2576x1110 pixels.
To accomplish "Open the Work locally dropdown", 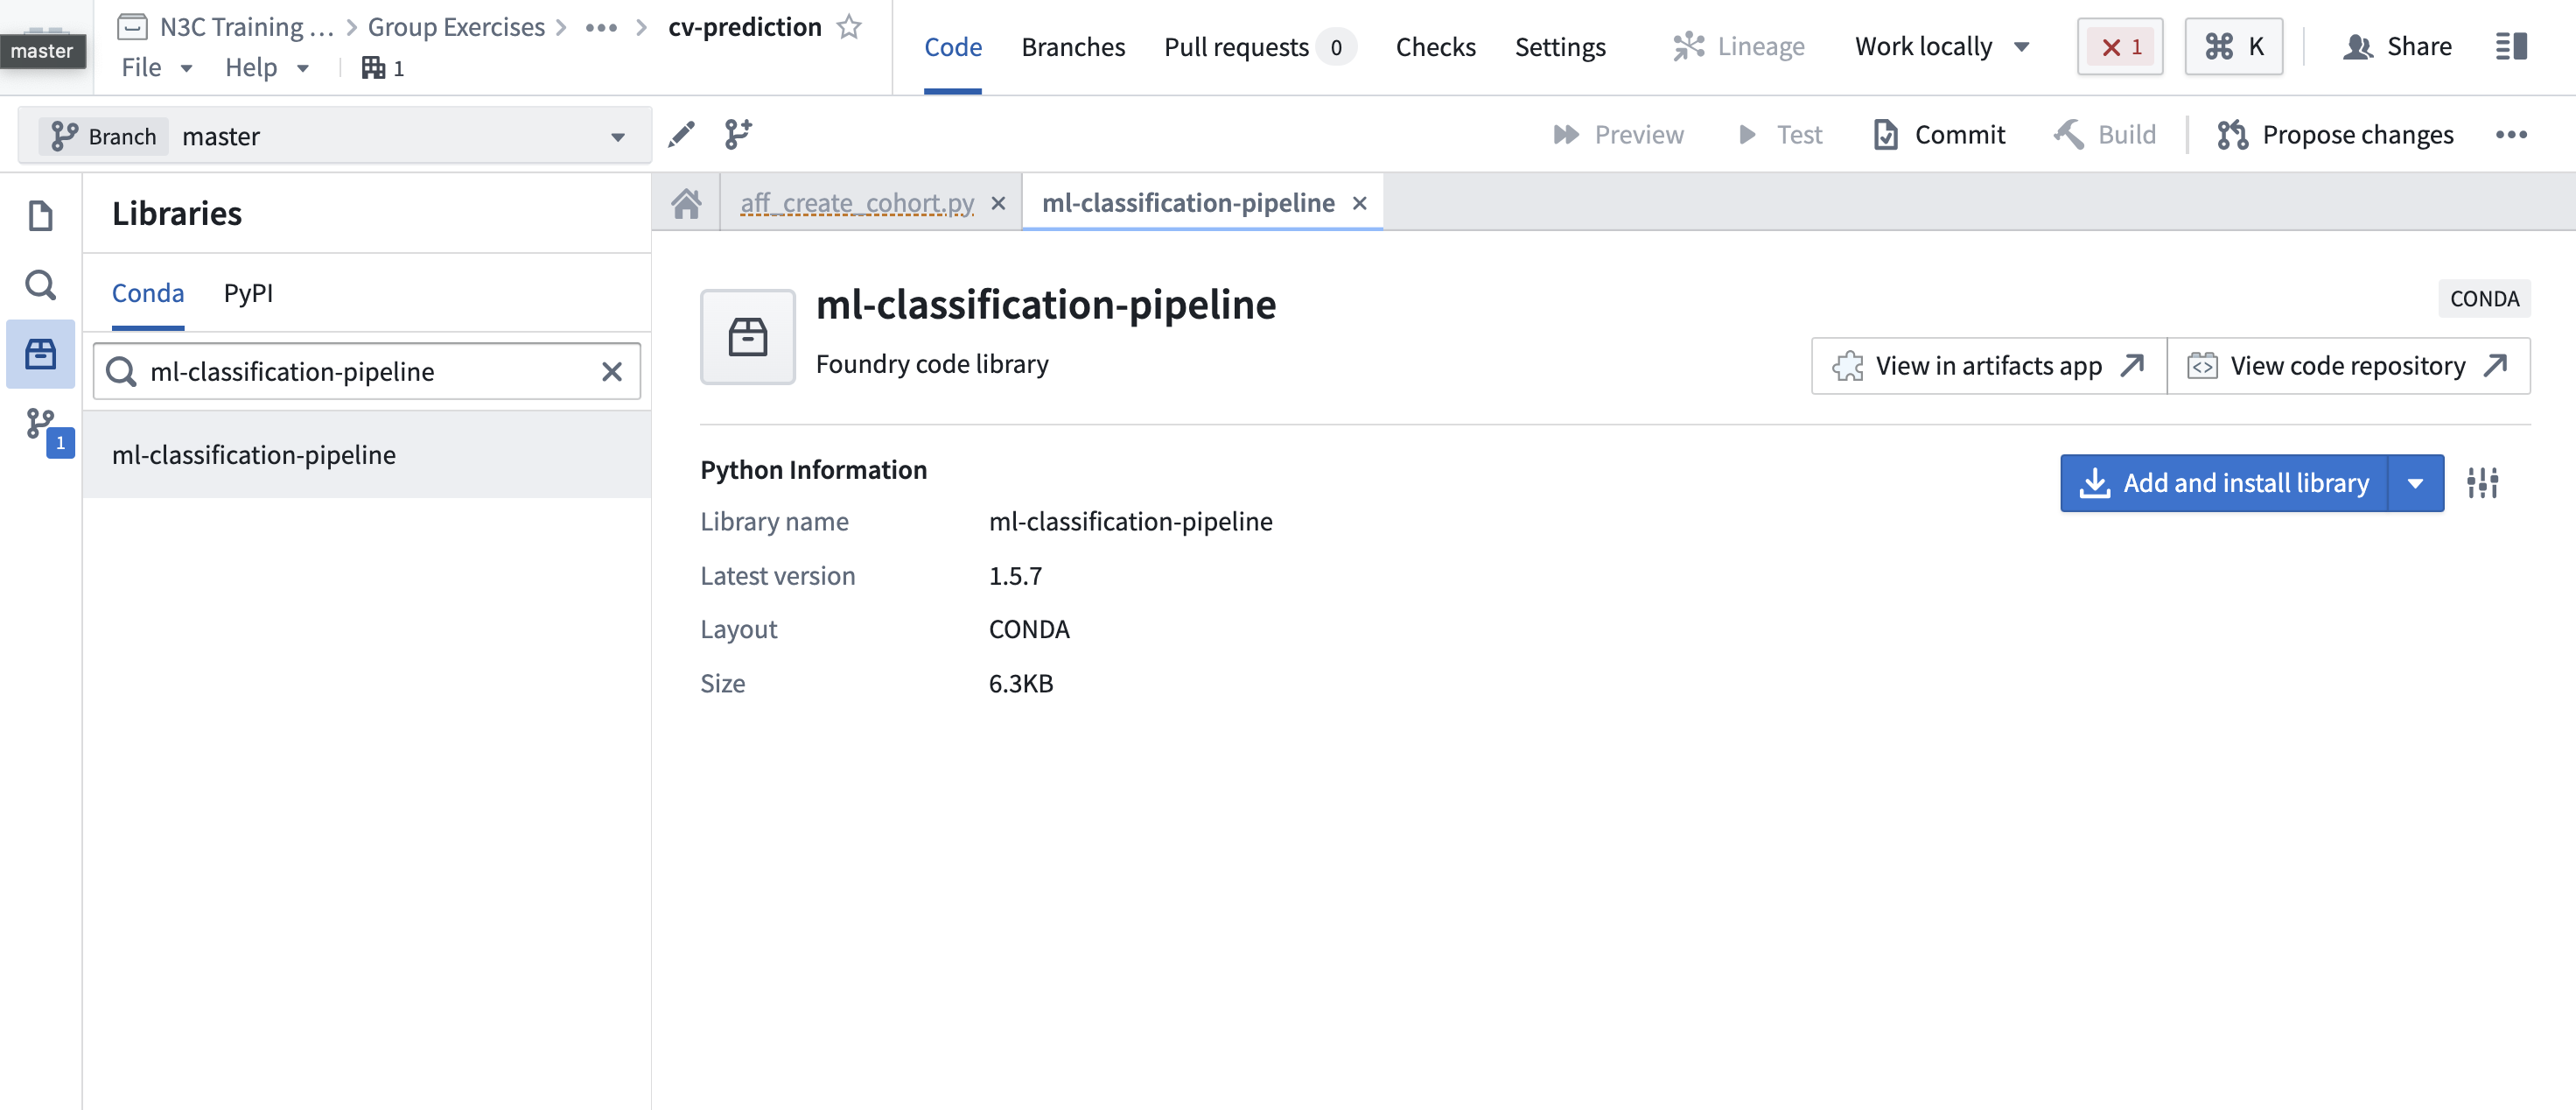I will pyautogui.click(x=1941, y=46).
